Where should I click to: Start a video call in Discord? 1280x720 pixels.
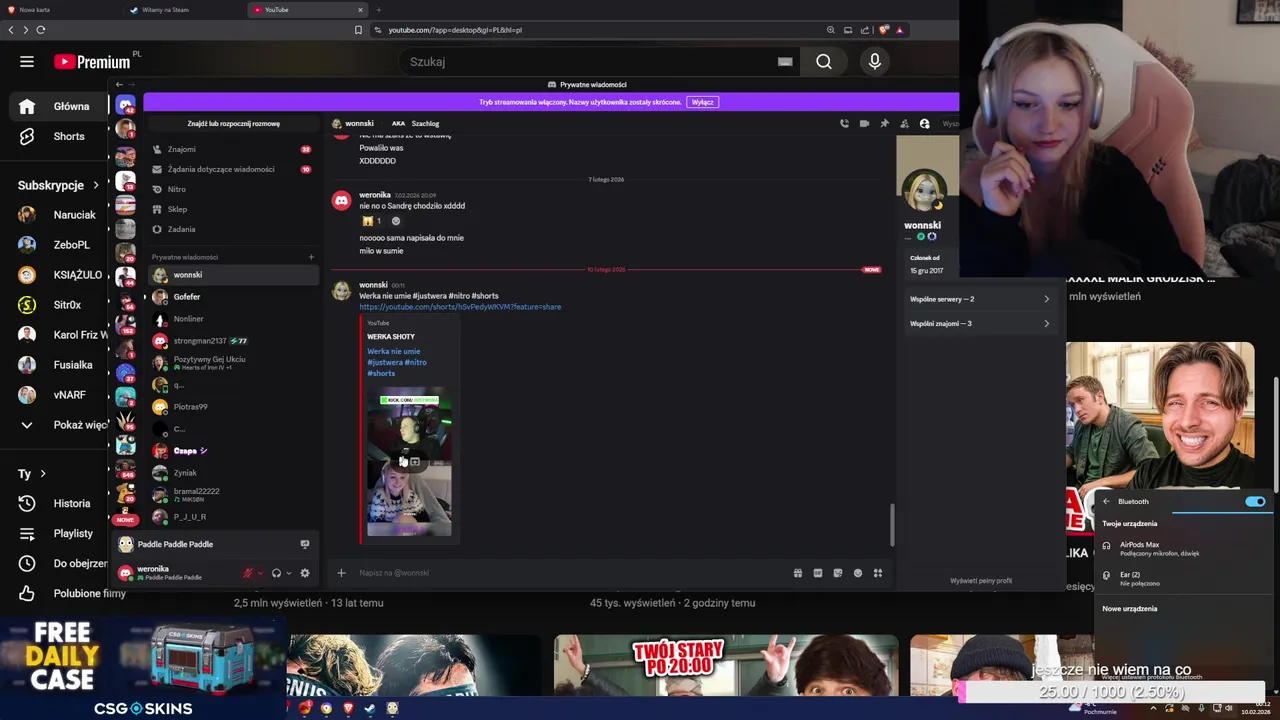pyautogui.click(x=864, y=124)
